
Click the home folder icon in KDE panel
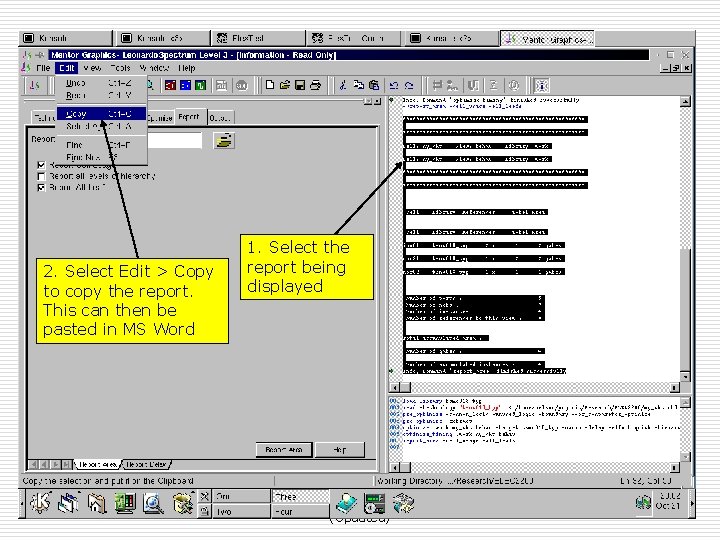tap(97, 503)
